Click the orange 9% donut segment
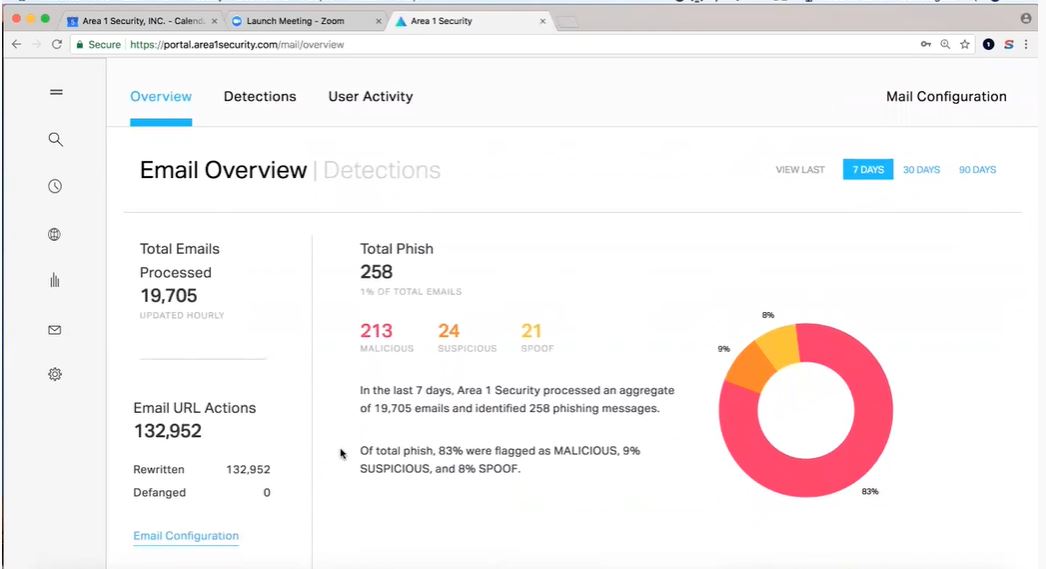This screenshot has width=1046, height=569. click(749, 368)
